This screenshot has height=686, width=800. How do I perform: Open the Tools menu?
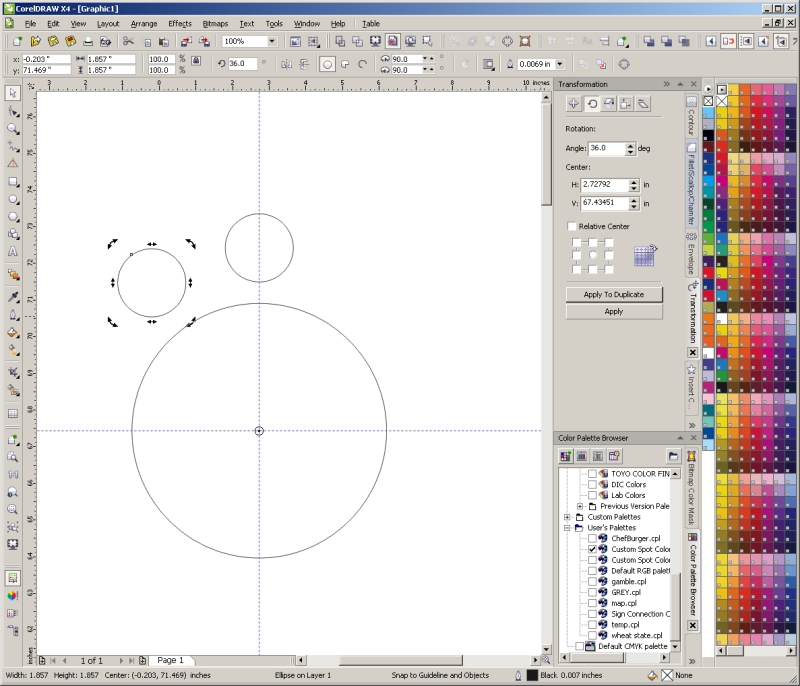pos(274,23)
